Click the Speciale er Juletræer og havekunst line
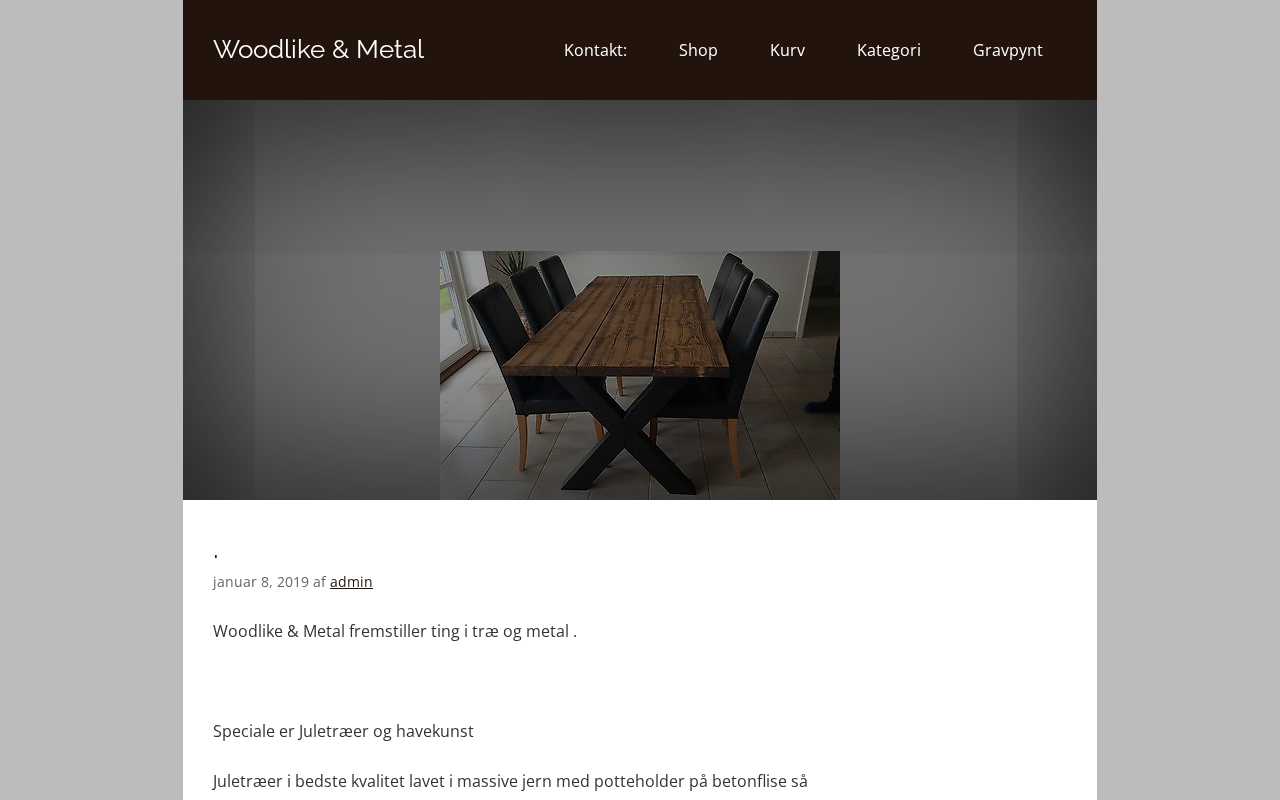The width and height of the screenshot is (1280, 800). pos(343,731)
